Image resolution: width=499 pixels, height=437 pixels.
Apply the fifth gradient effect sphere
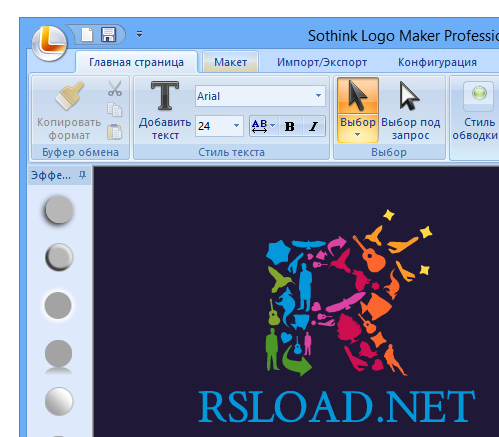pos(59,402)
